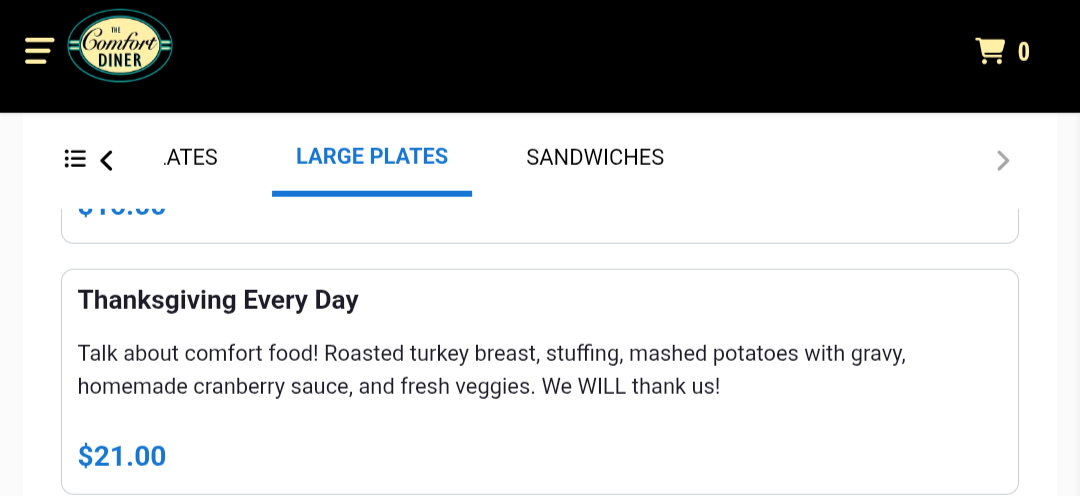Click the Comfort Diner logo
Screen dimensions: 1080x496
pos(120,46)
